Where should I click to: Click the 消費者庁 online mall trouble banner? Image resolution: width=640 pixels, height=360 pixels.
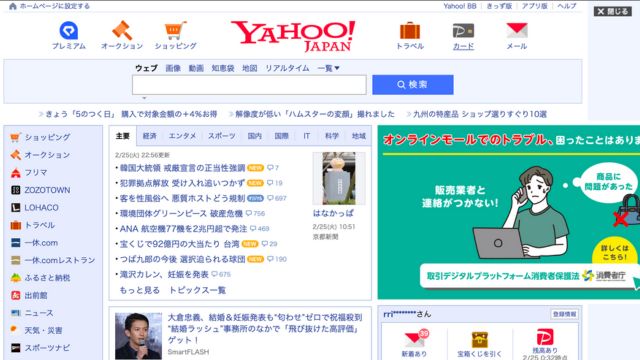pyautogui.click(x=509, y=212)
